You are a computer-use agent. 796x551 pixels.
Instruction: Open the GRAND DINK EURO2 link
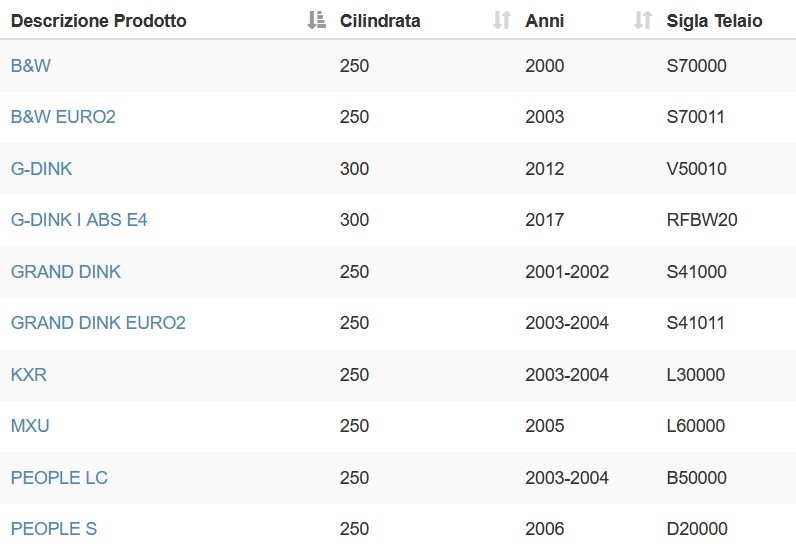click(x=98, y=323)
